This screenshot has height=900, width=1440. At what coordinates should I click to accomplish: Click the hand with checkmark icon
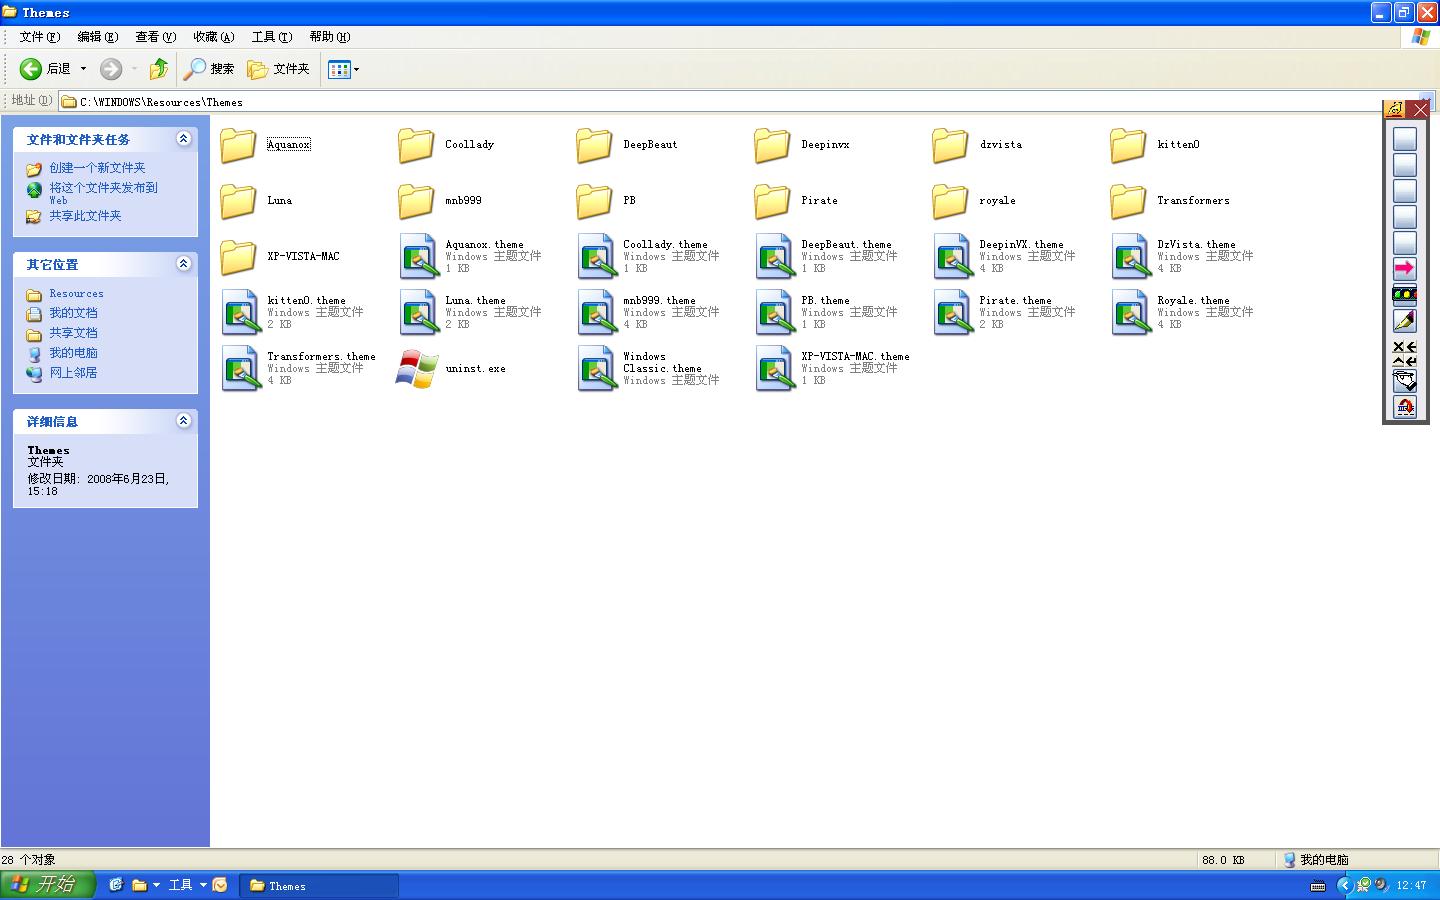point(1404,381)
